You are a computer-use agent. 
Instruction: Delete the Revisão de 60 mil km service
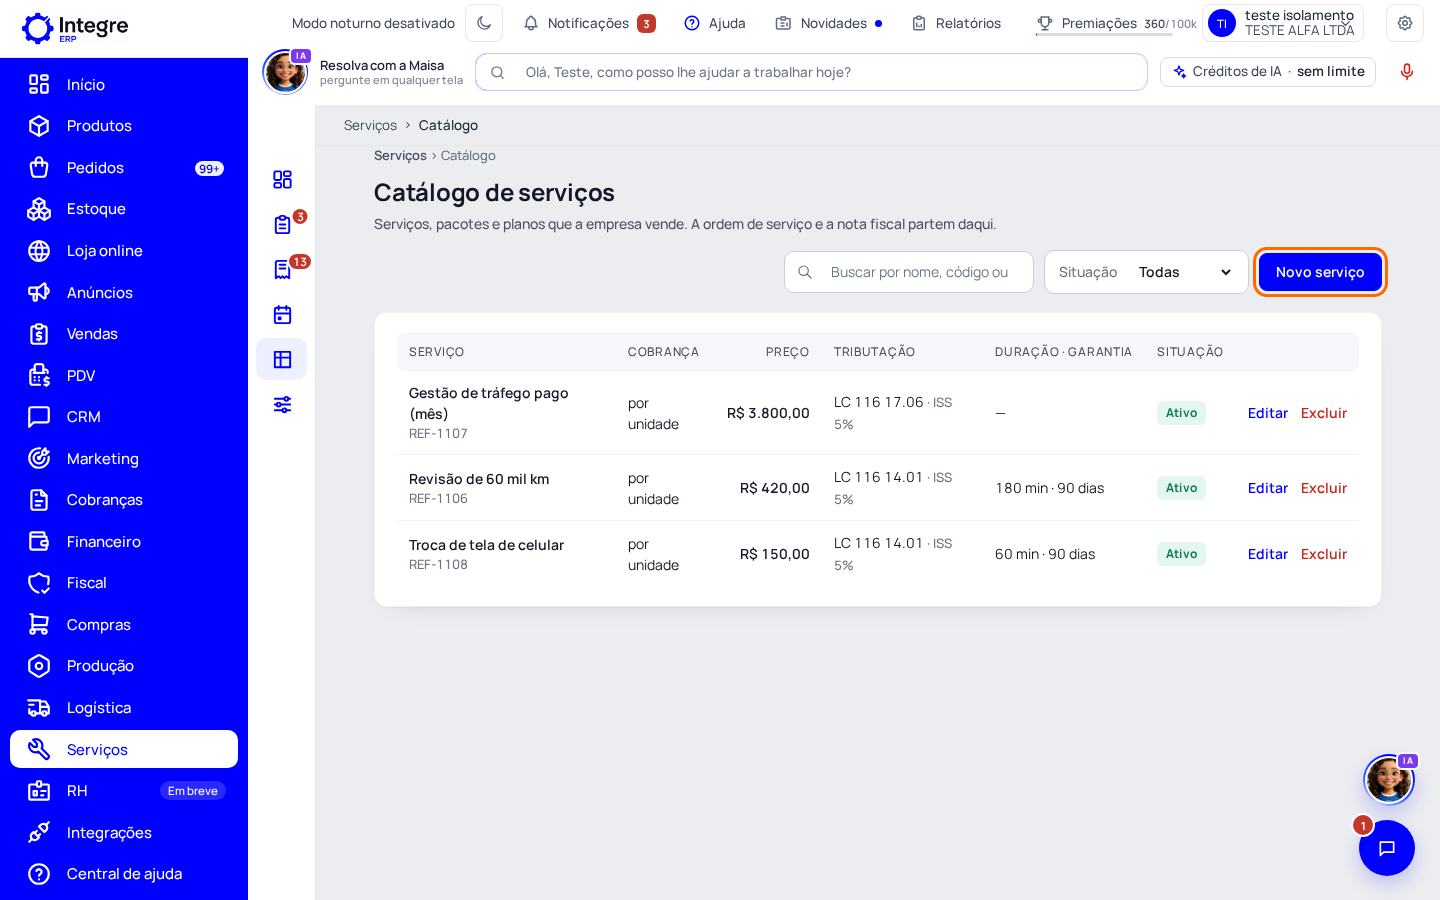tap(1324, 488)
